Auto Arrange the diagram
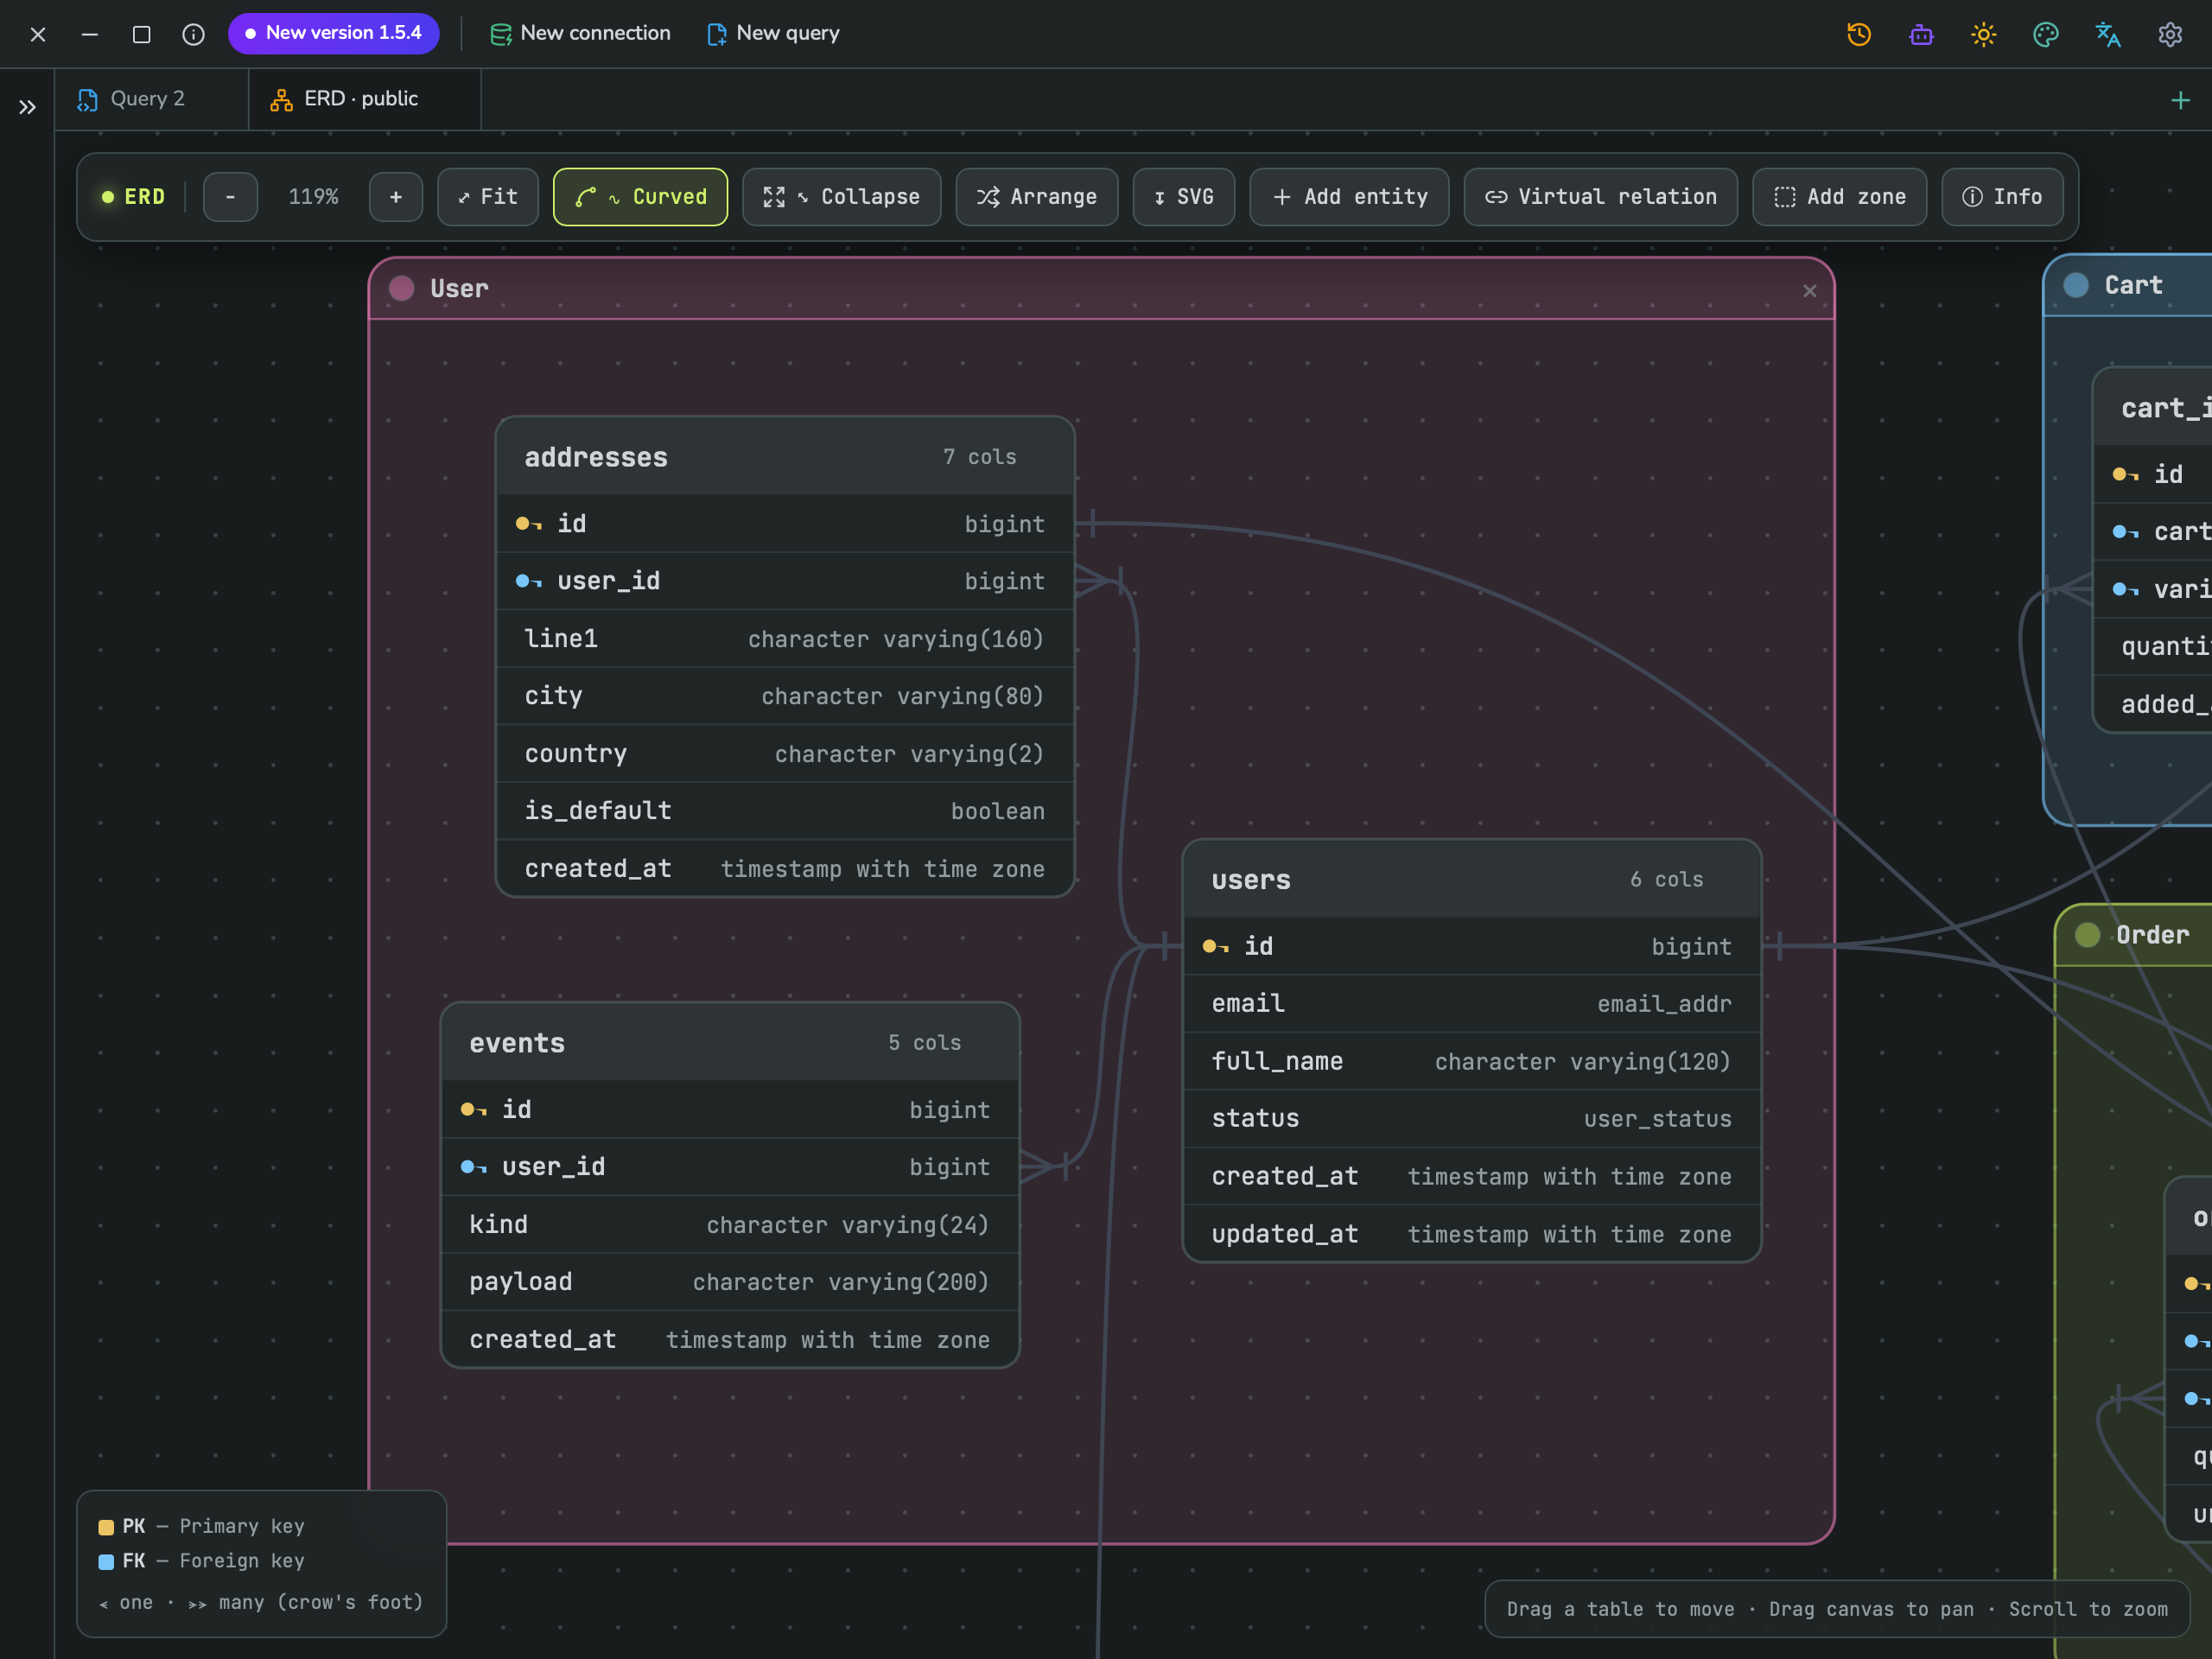The height and width of the screenshot is (1659, 2212). (x=1037, y=197)
